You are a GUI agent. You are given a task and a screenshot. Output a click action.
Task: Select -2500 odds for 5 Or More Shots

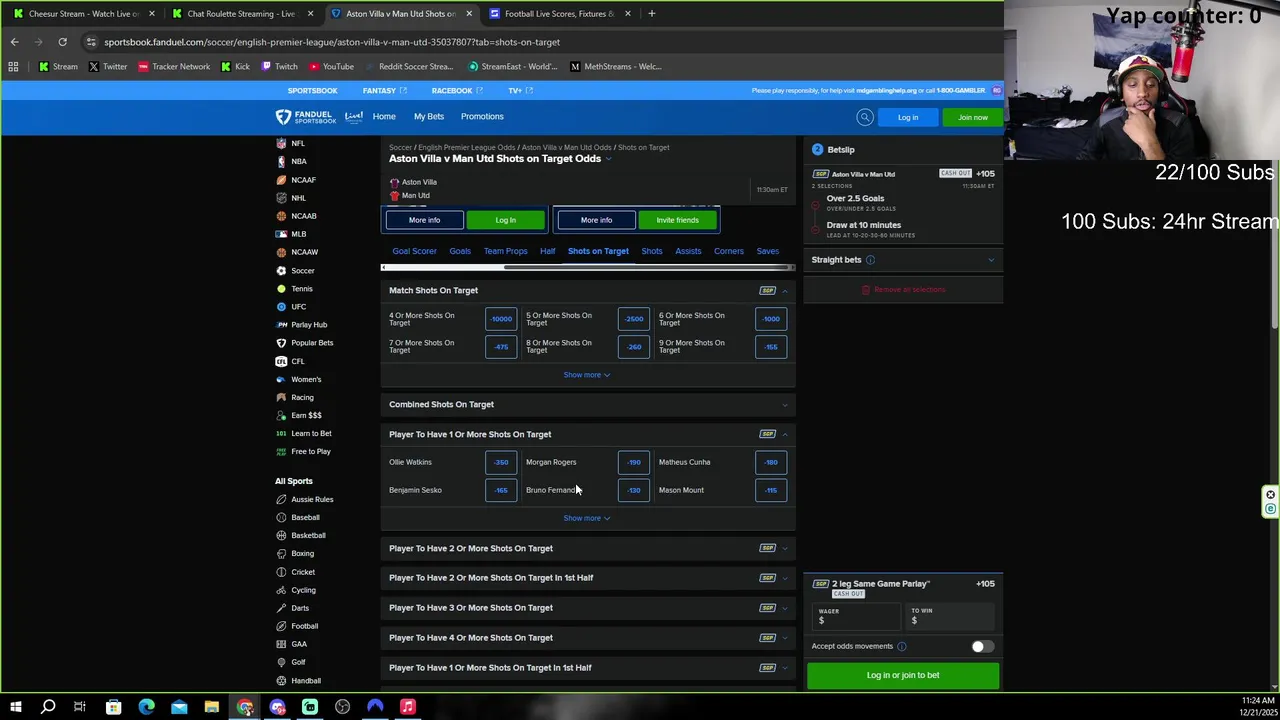(x=634, y=319)
